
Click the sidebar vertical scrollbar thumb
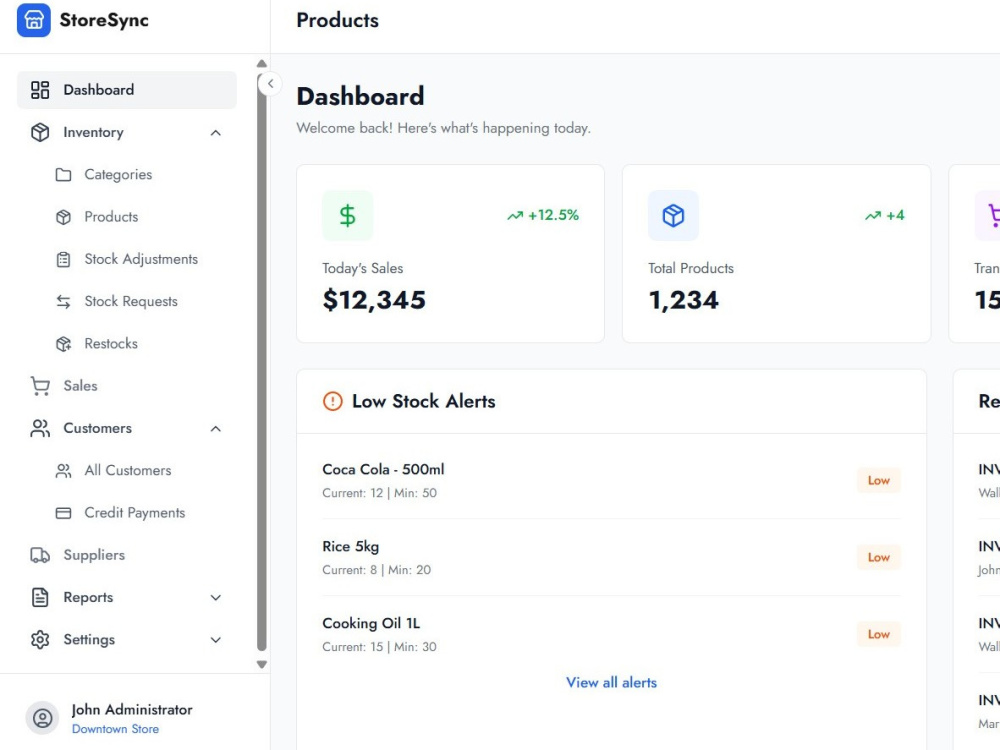(261, 360)
